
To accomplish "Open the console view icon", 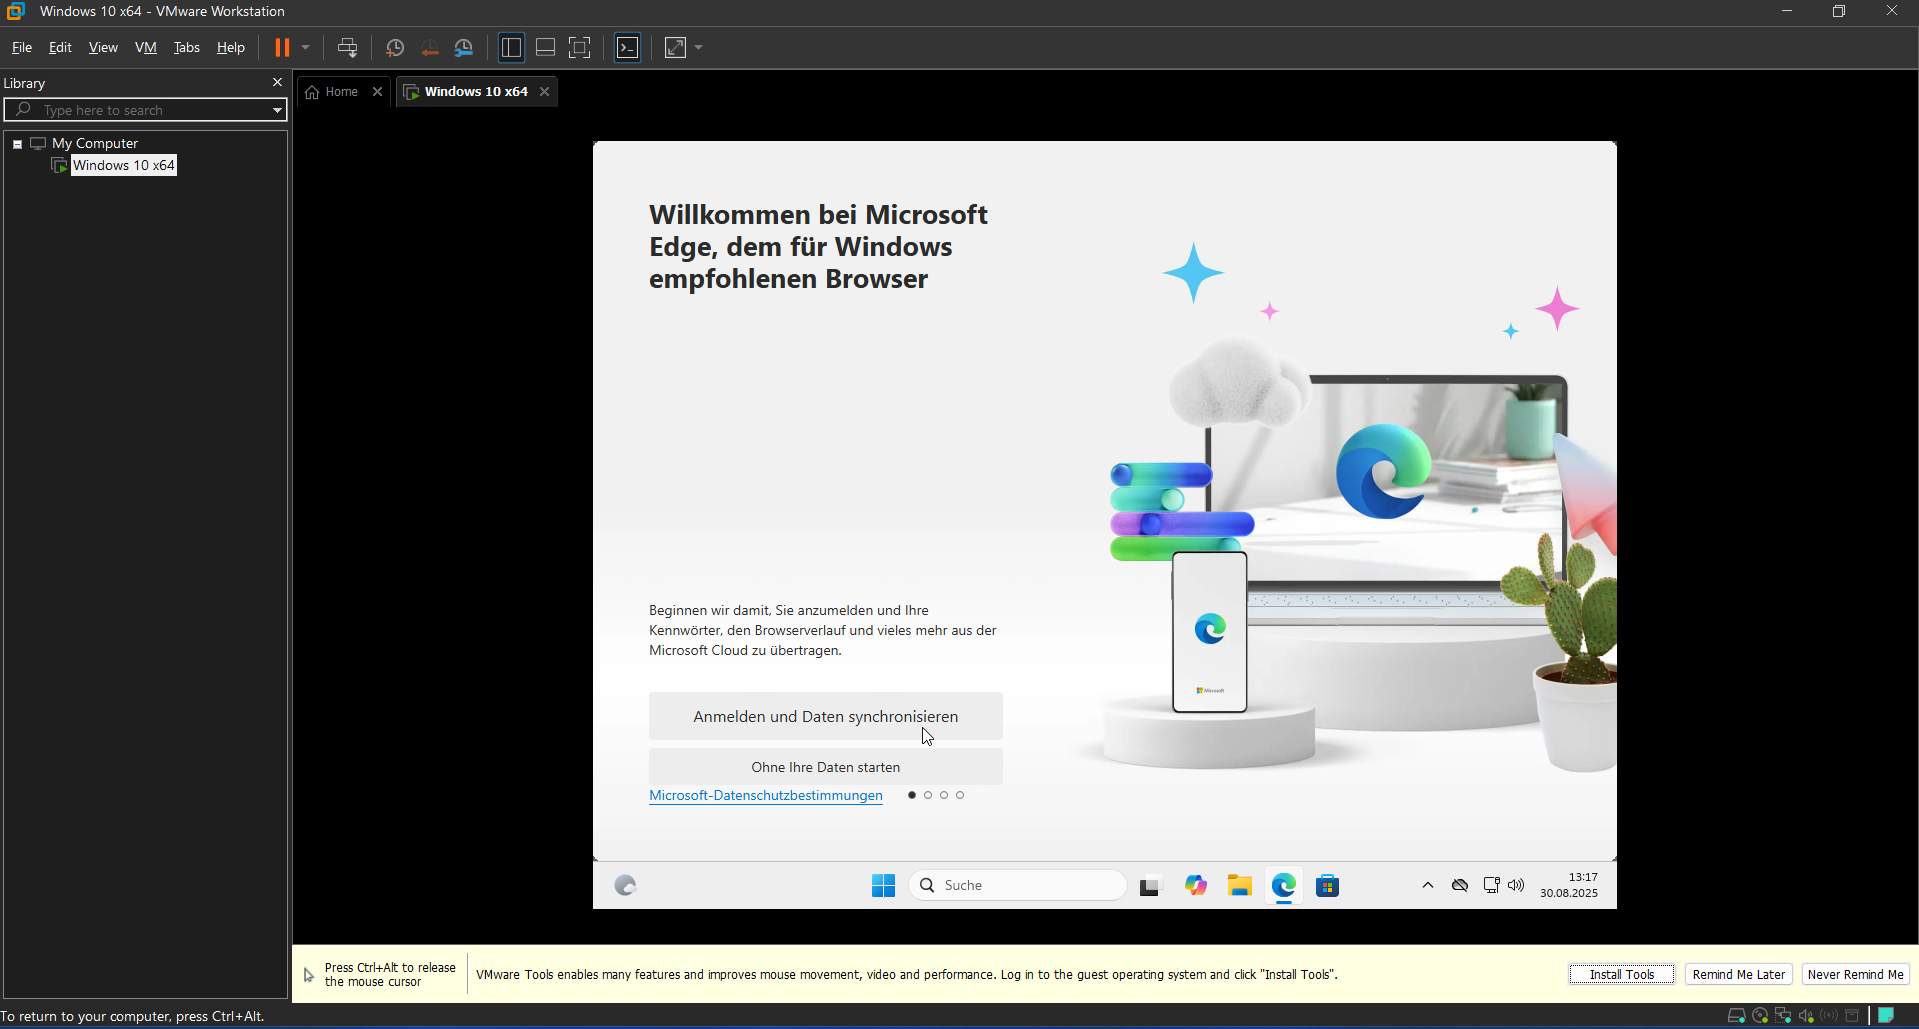I will (x=627, y=48).
